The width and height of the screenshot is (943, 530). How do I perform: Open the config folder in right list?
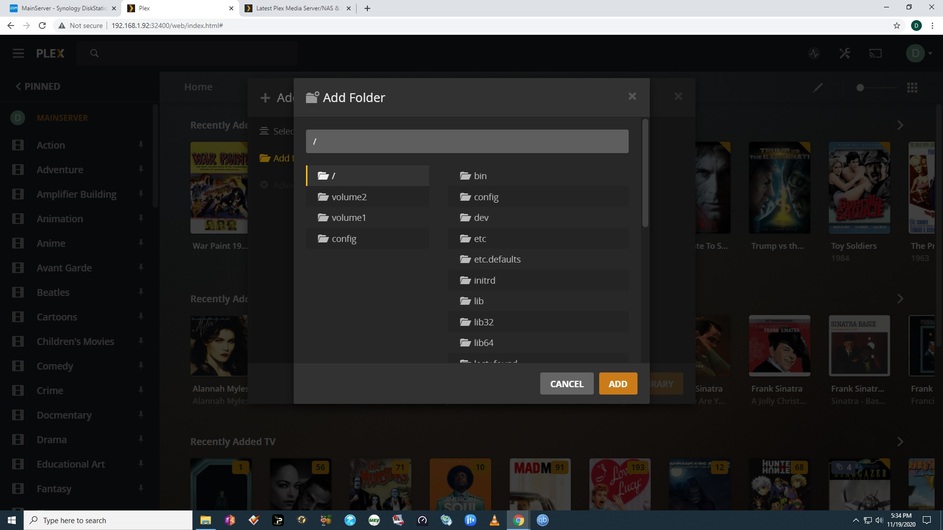[538, 197]
